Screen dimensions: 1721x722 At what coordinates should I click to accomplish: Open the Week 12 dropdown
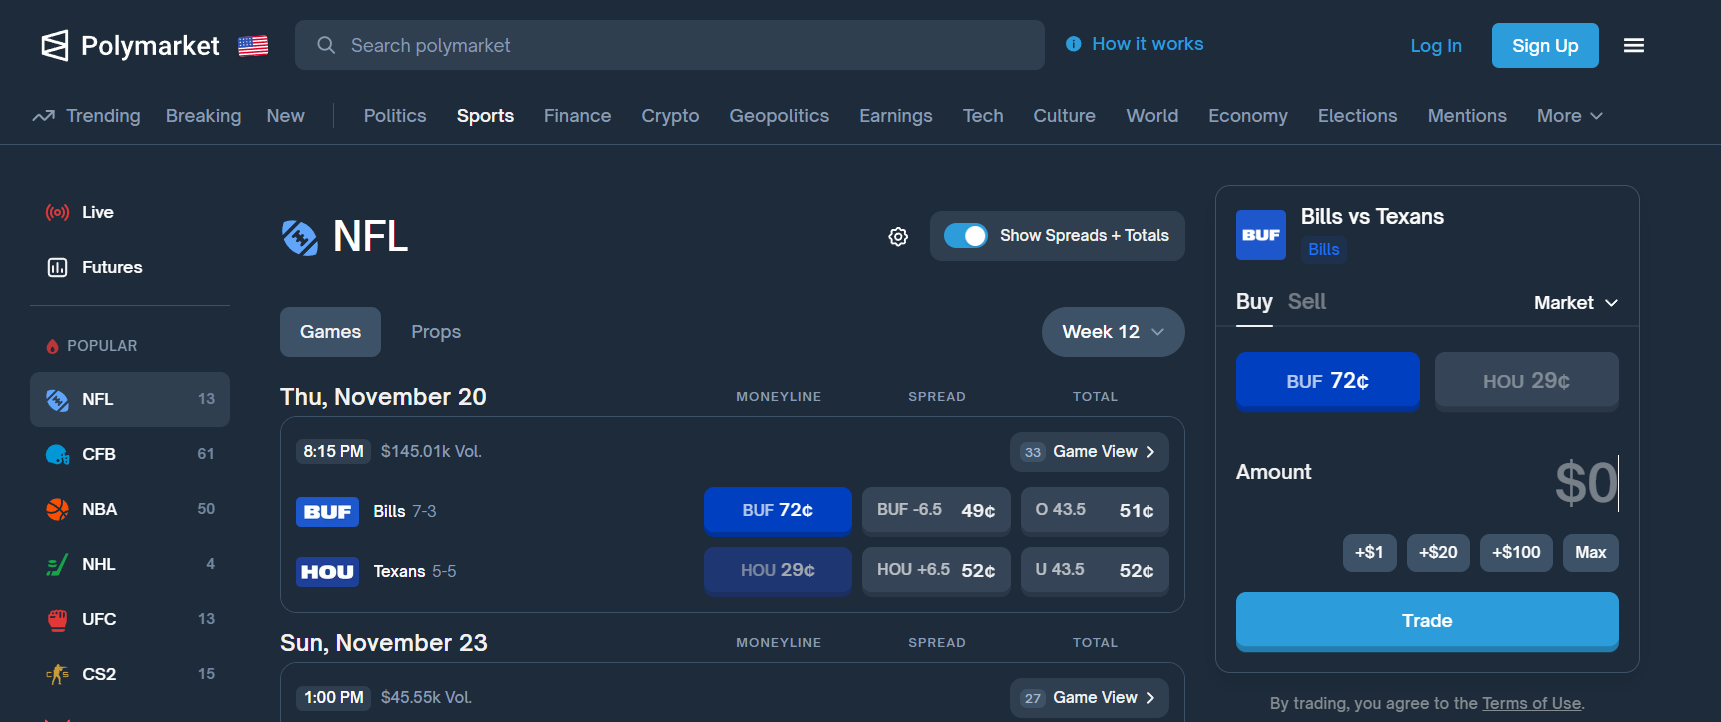(1113, 332)
